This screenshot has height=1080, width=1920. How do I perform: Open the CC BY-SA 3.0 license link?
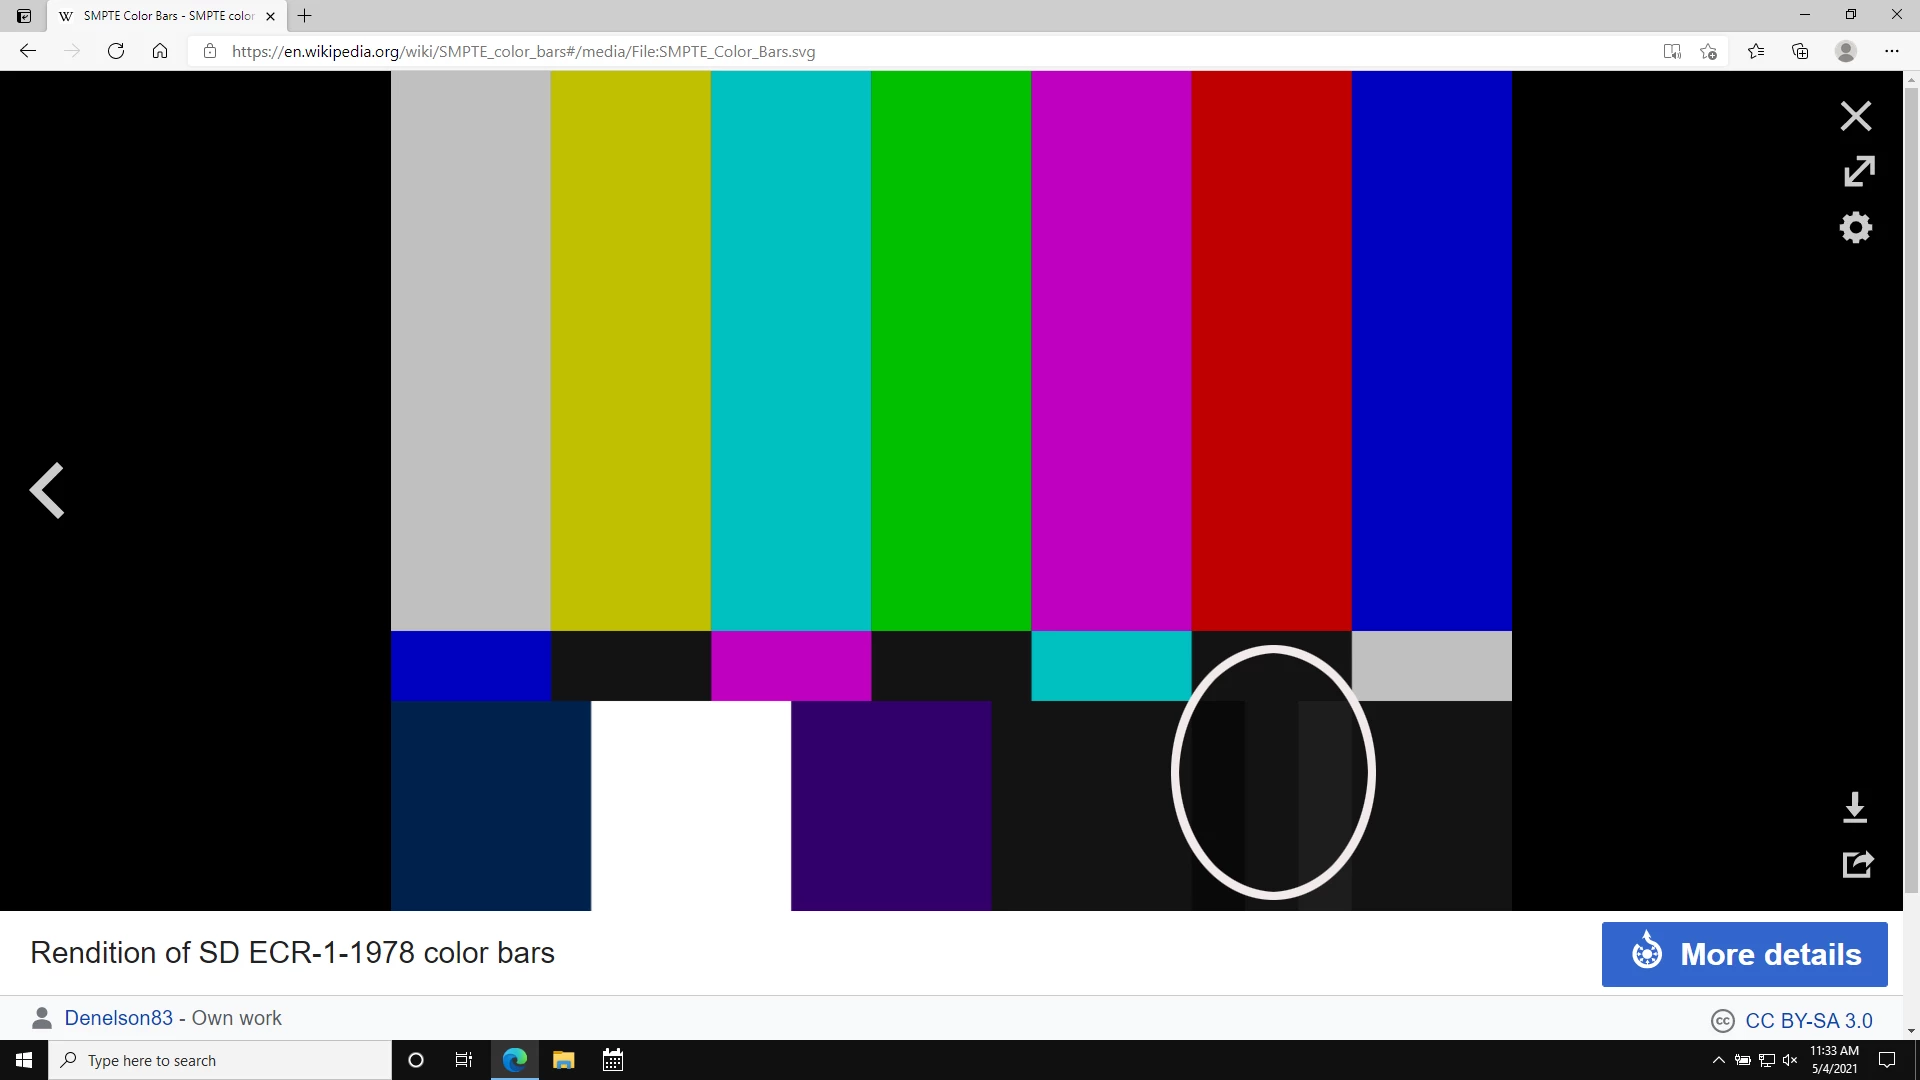(x=1808, y=1020)
